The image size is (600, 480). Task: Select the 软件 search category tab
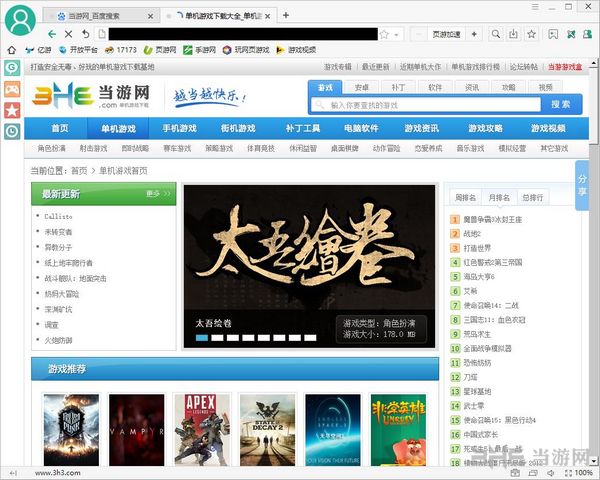tap(435, 87)
